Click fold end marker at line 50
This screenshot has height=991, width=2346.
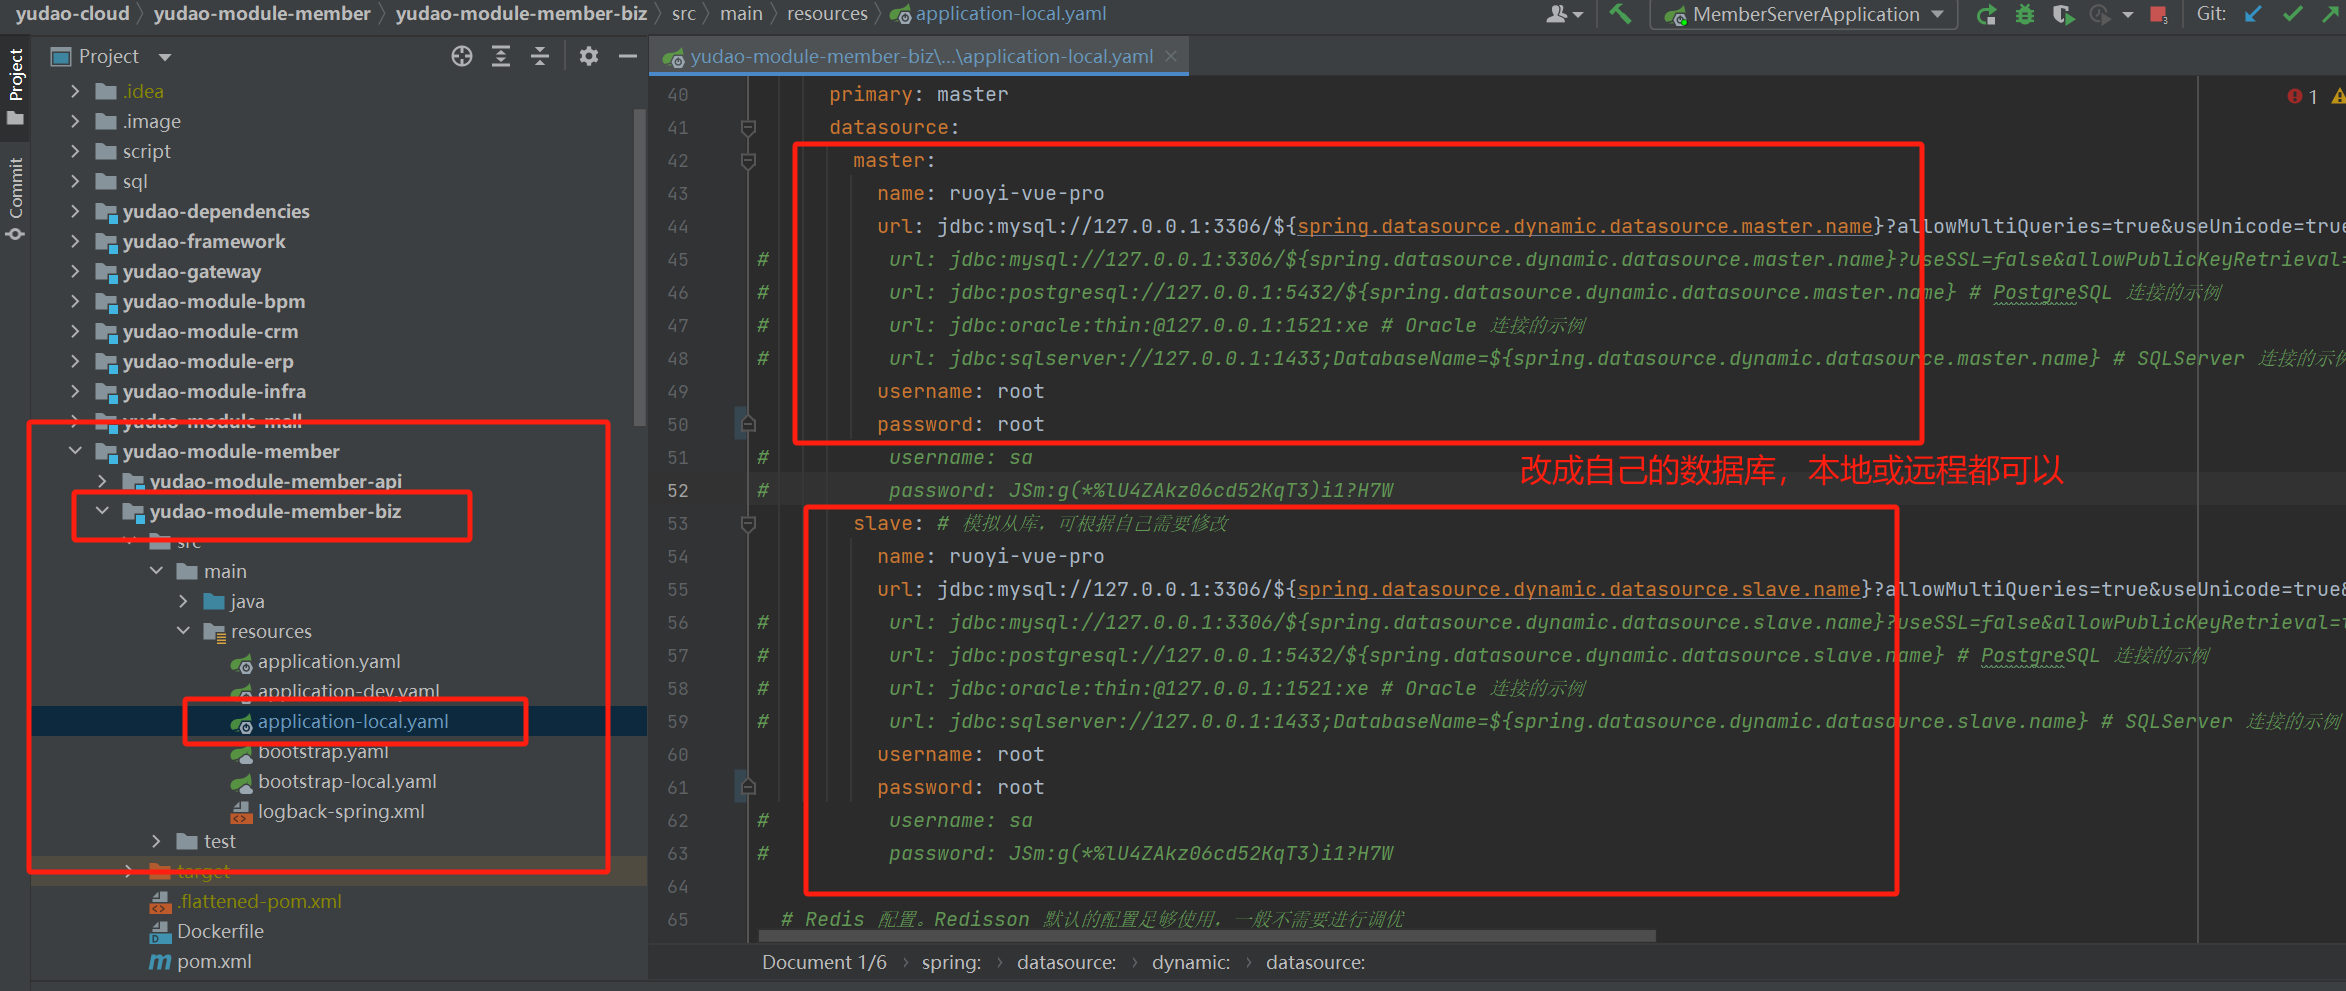pos(748,424)
